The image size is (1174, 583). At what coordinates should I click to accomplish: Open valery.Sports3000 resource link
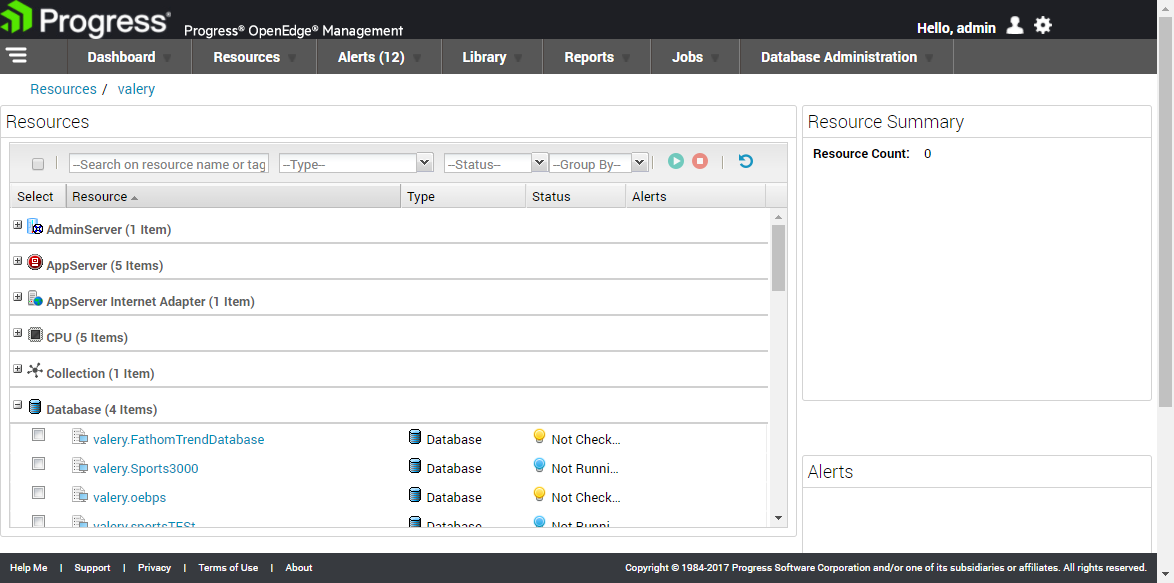(x=146, y=468)
